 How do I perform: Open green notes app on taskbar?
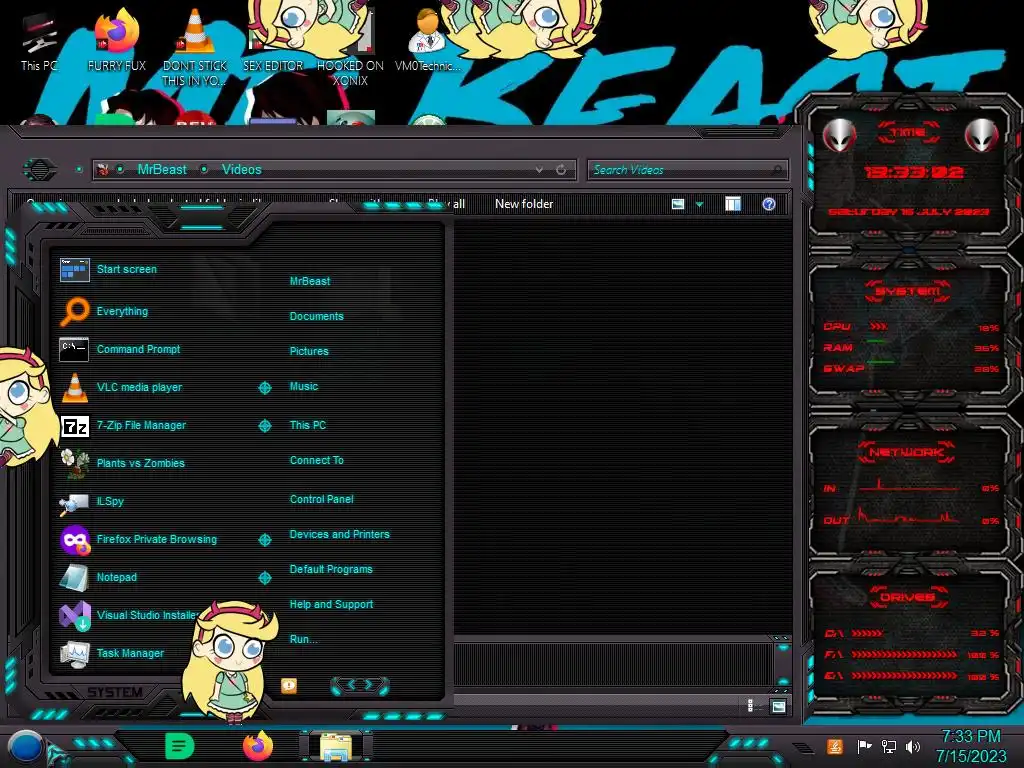point(180,746)
